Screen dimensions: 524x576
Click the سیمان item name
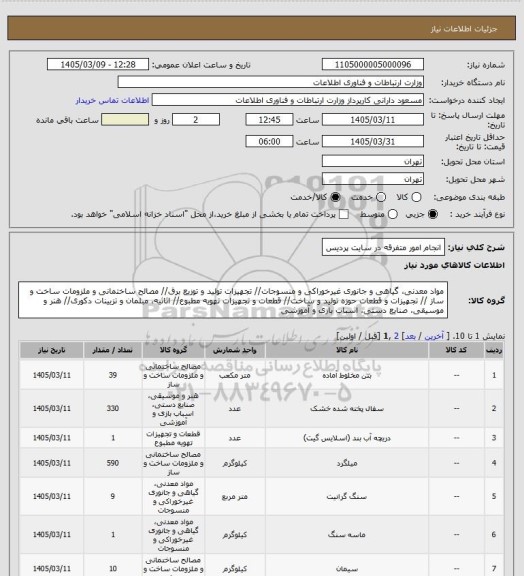point(347,568)
